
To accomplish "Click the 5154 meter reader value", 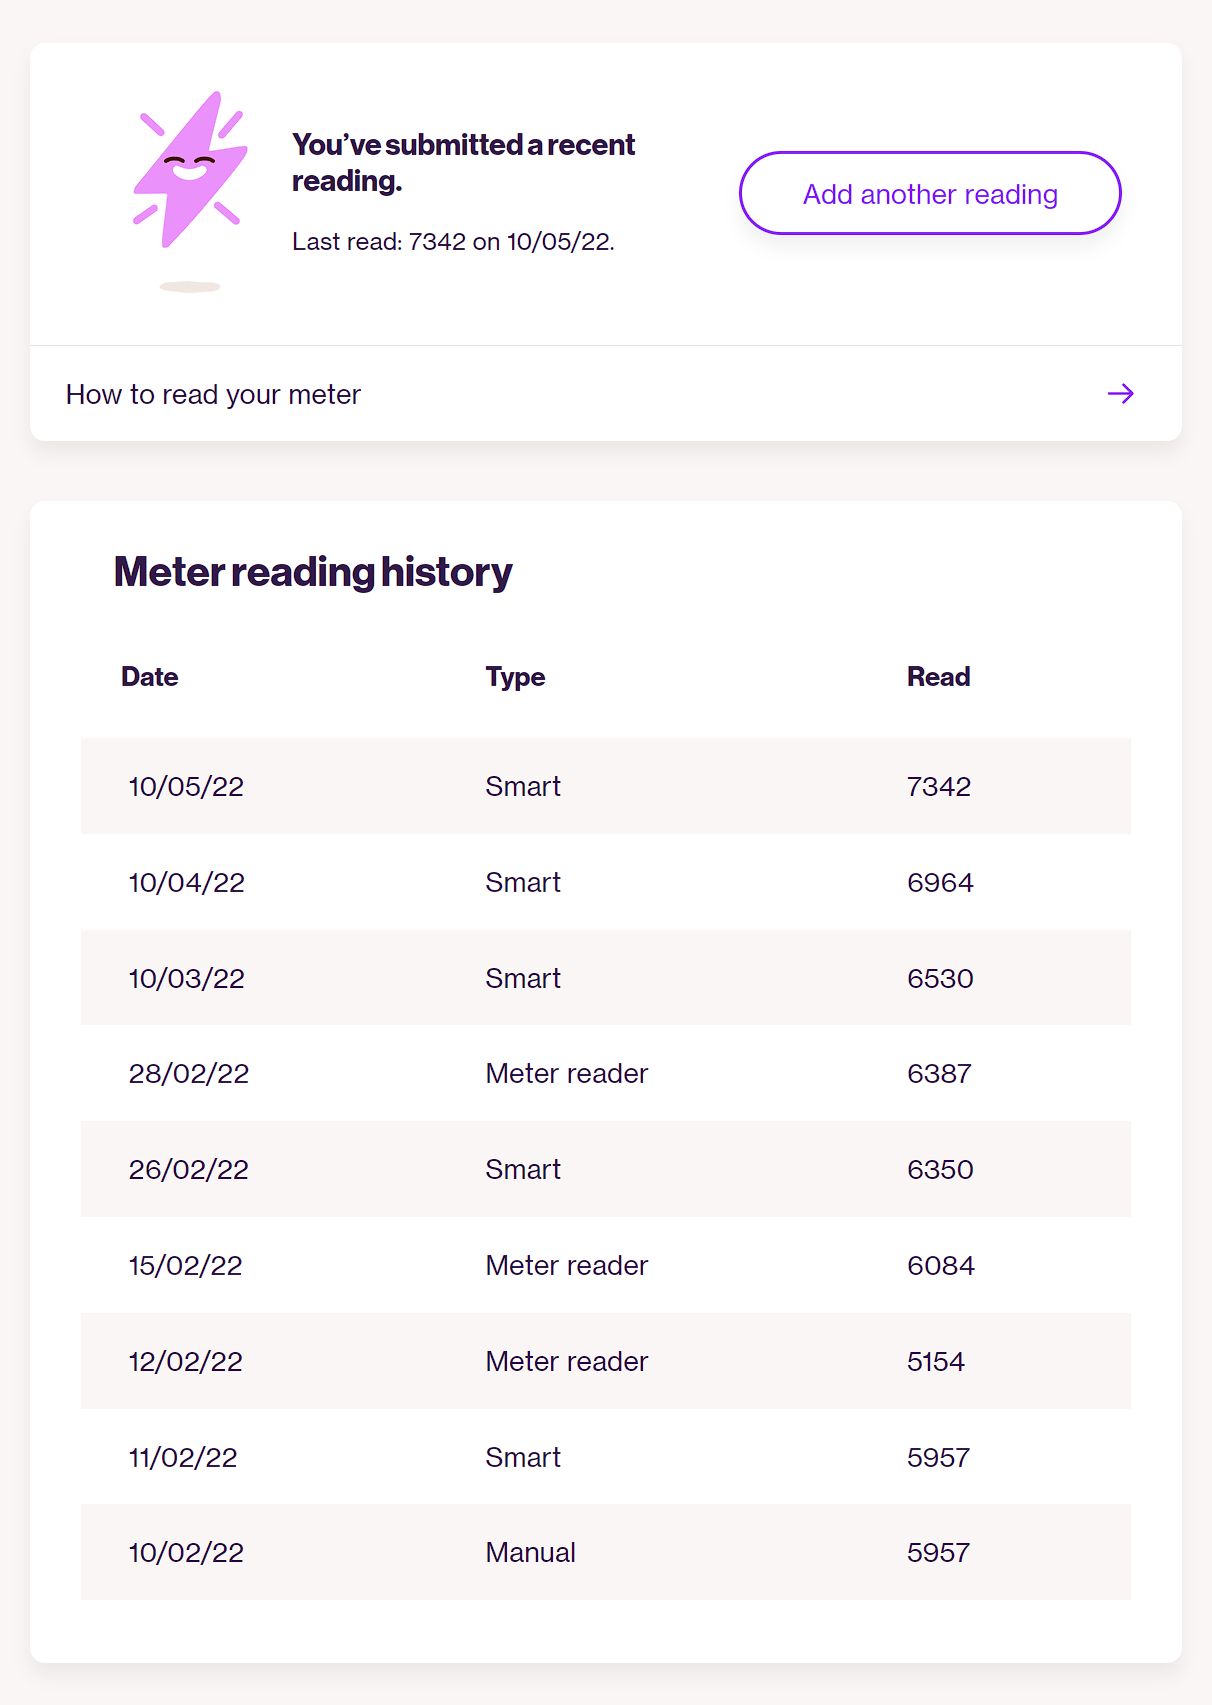I will click(936, 1362).
